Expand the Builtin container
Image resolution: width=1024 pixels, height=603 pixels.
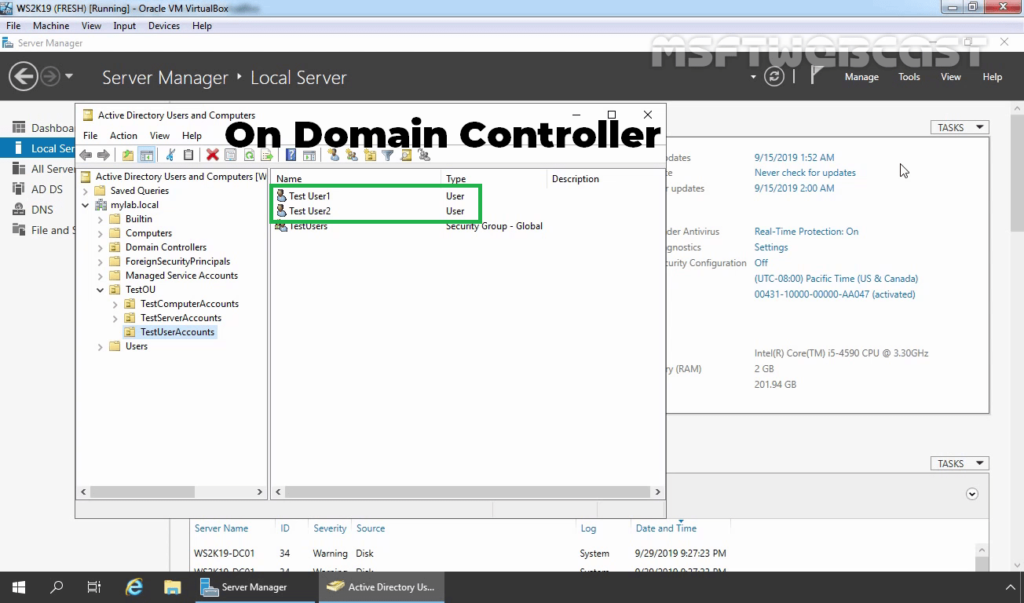100,220
